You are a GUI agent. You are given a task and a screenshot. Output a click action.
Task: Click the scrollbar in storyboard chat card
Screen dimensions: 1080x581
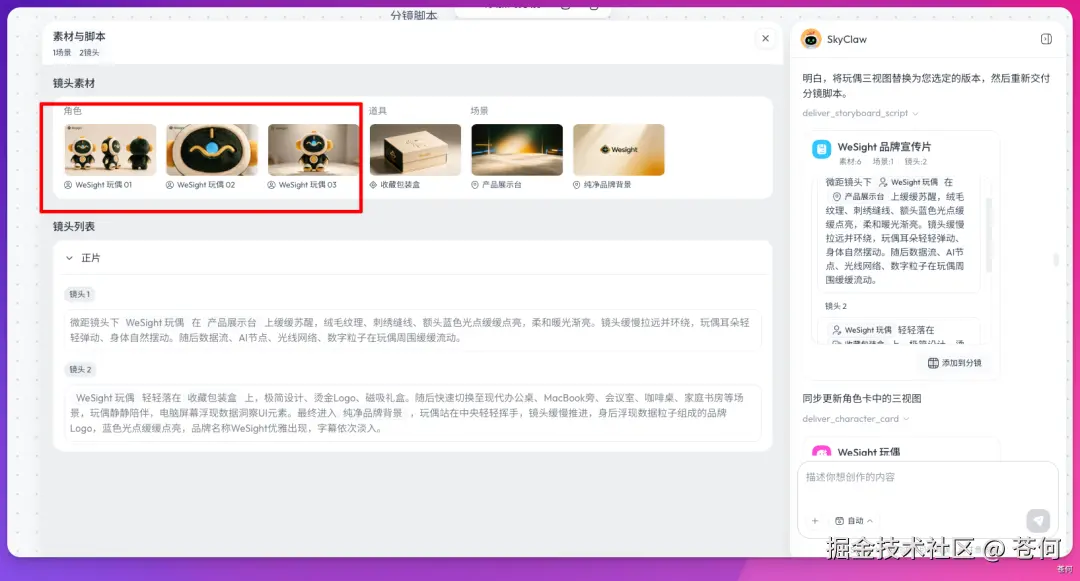(x=989, y=234)
